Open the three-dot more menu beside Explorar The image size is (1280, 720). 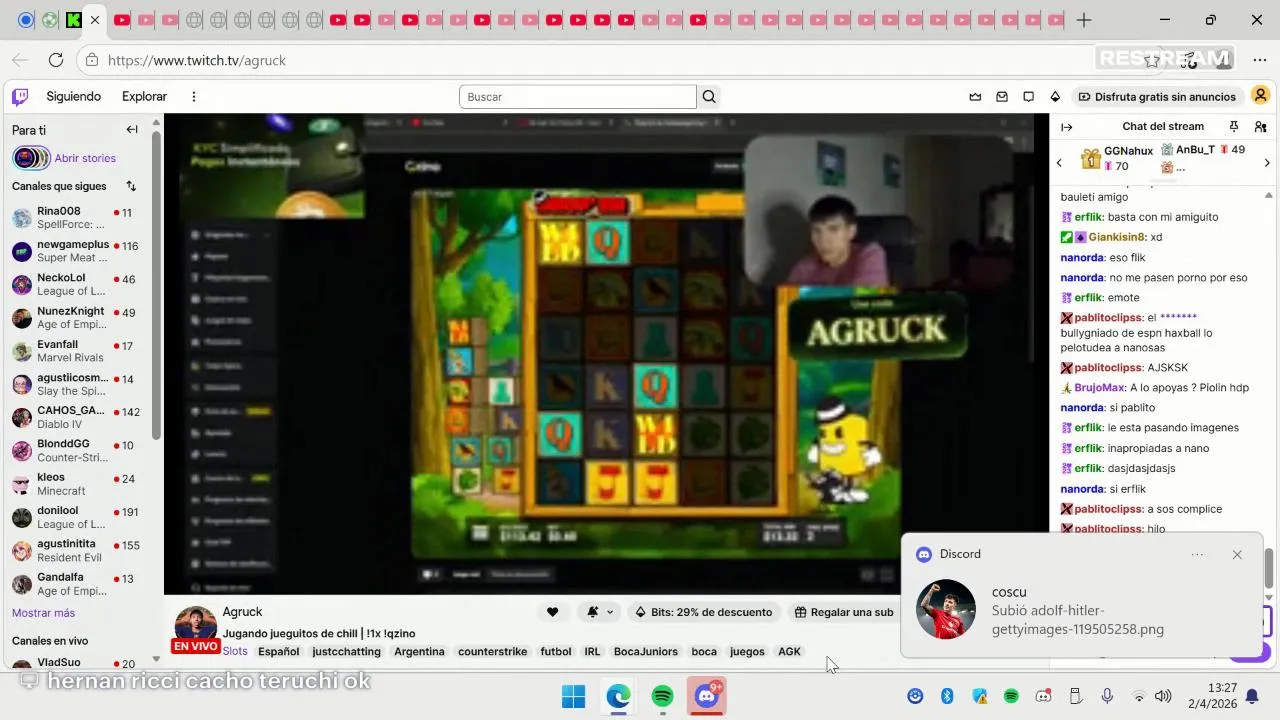194,97
